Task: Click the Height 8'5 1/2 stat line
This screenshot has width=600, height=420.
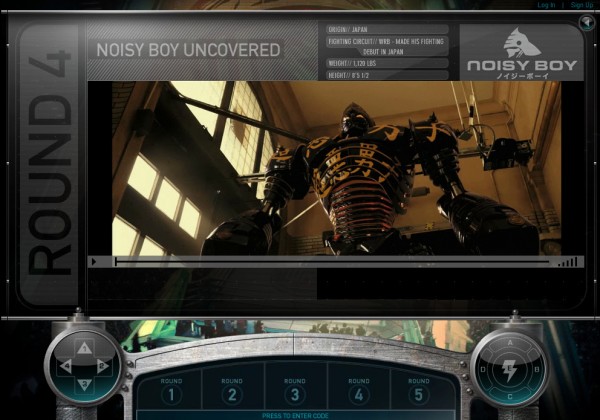Action: coord(387,75)
